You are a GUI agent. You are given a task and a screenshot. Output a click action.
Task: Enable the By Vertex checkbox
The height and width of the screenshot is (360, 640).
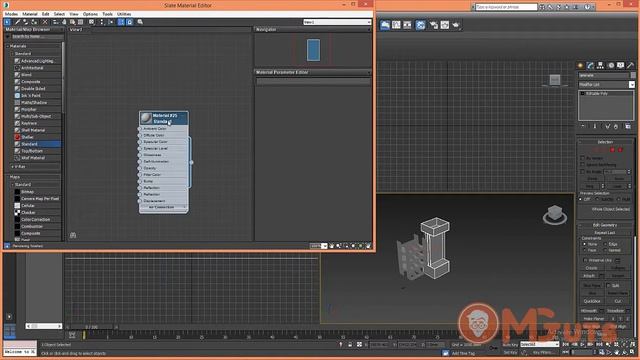pos(582,158)
